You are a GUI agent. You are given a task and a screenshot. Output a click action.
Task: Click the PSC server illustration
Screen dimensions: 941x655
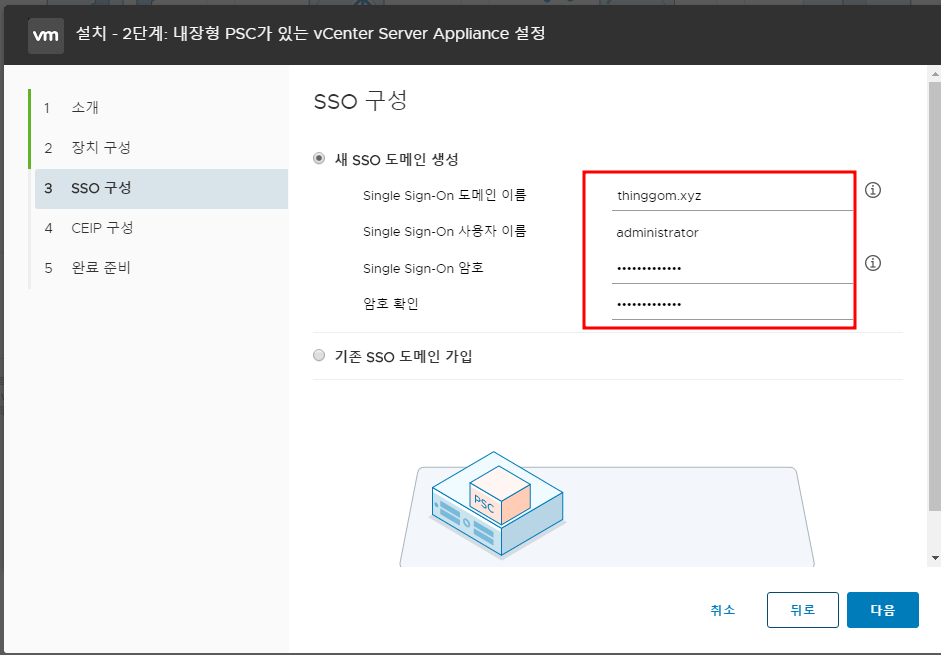click(498, 505)
